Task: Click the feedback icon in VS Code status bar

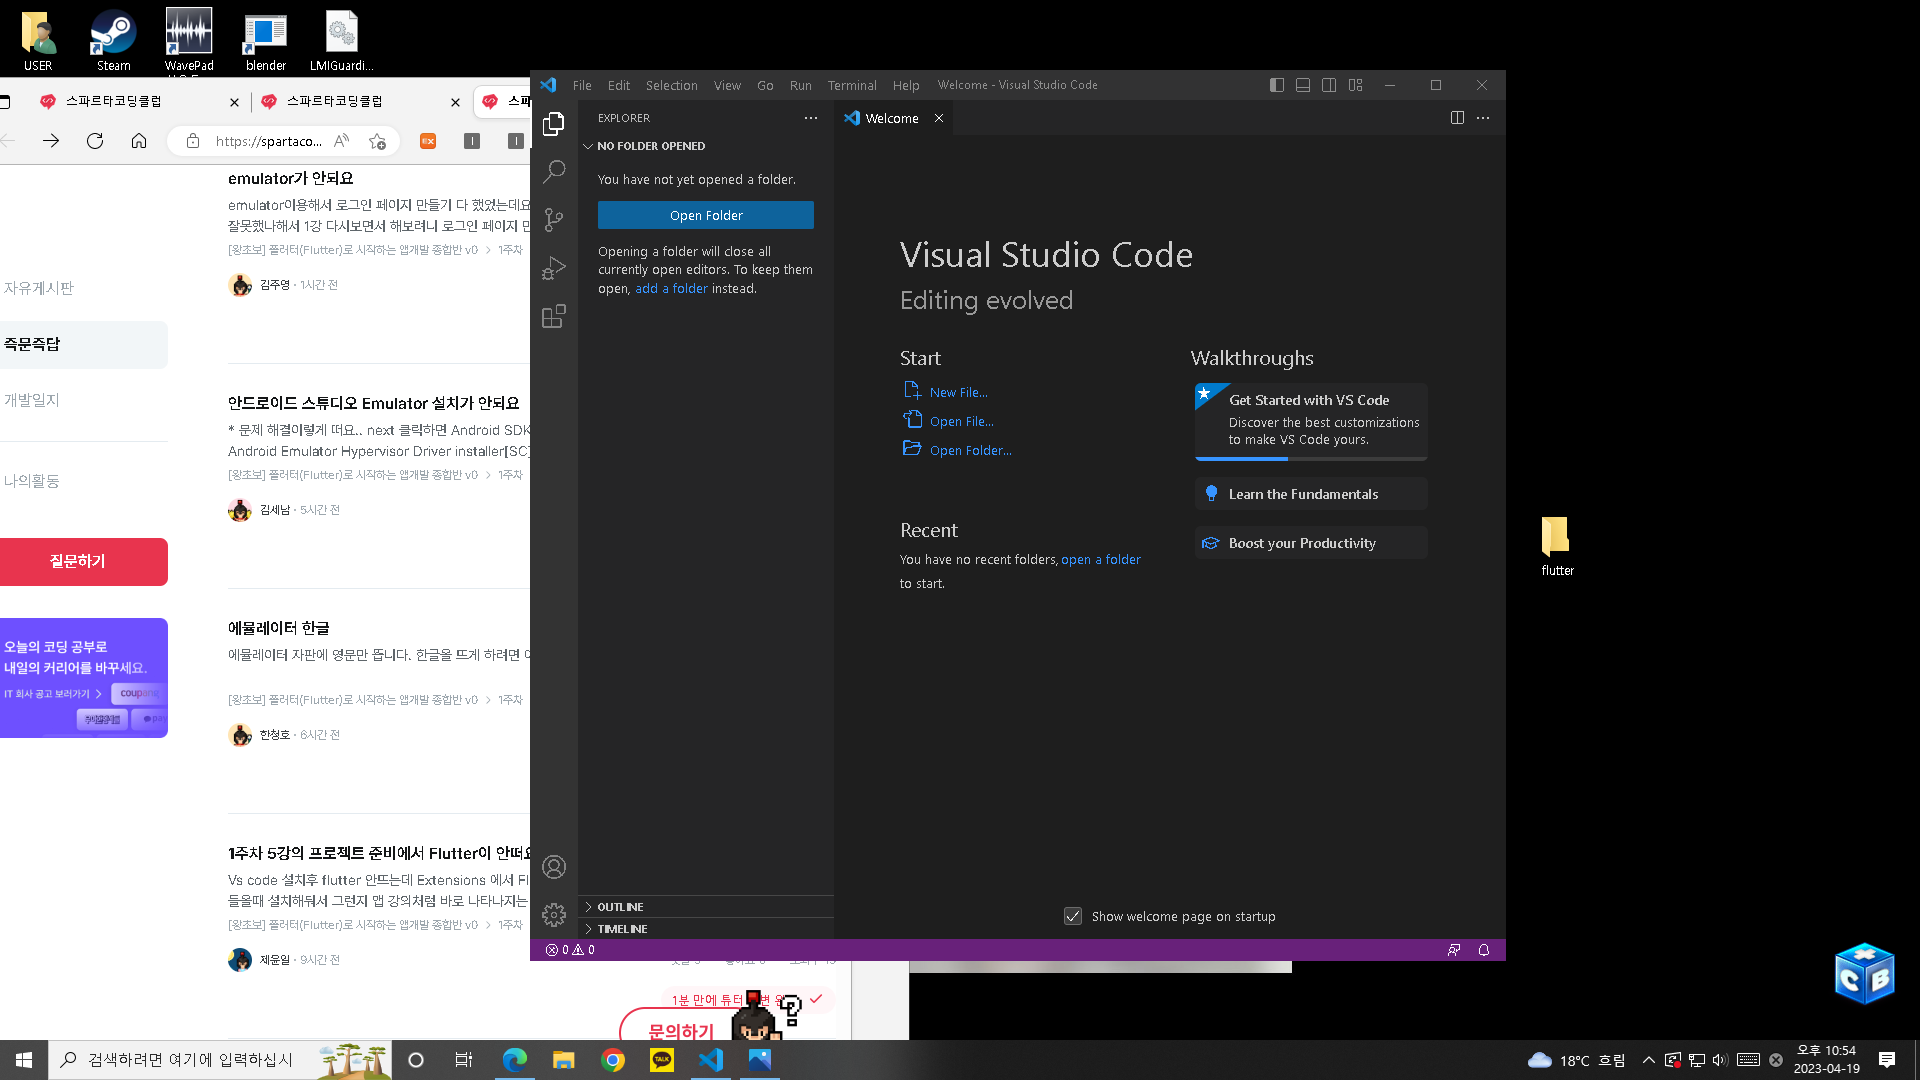Action: click(x=1454, y=950)
